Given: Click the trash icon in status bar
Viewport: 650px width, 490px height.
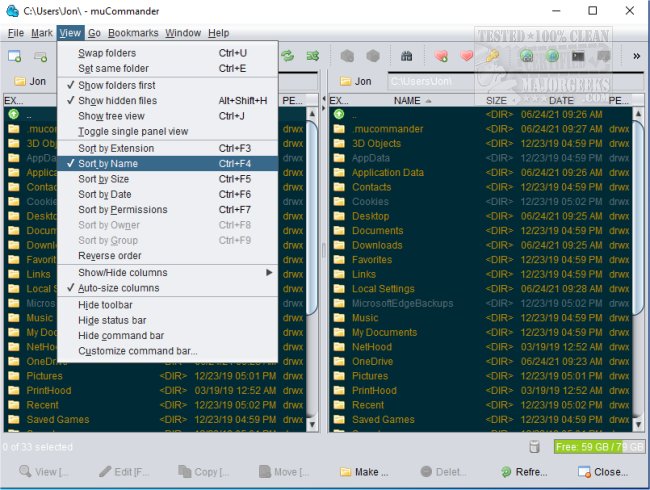Looking at the screenshot, I should click(x=534, y=447).
